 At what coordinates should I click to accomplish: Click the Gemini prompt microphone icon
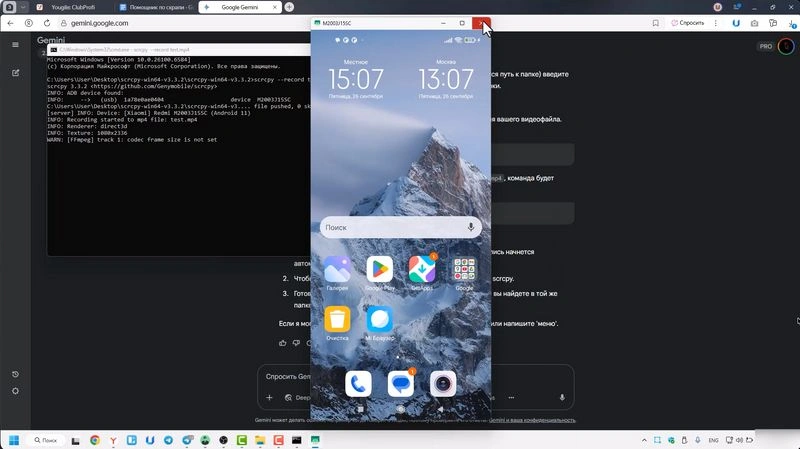click(x=562, y=397)
